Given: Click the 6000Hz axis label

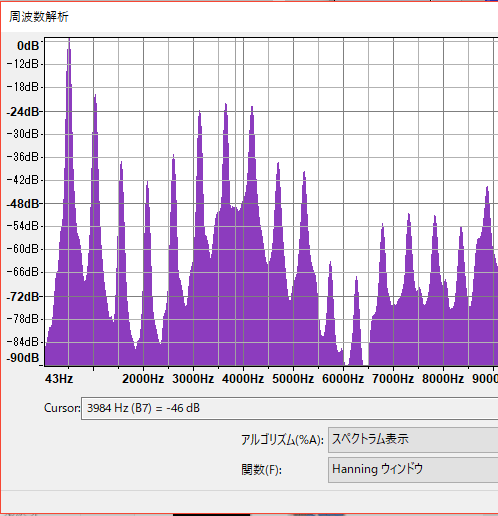Looking at the screenshot, I should pyautogui.click(x=343, y=379).
